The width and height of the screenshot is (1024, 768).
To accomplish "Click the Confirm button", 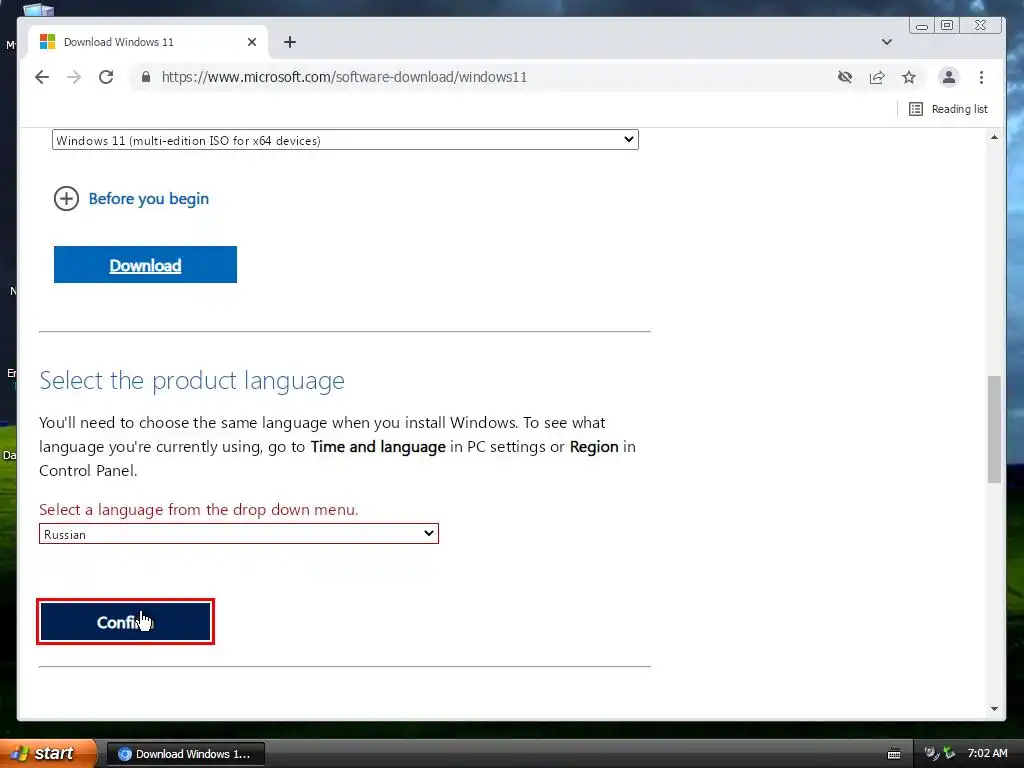I will click(125, 622).
